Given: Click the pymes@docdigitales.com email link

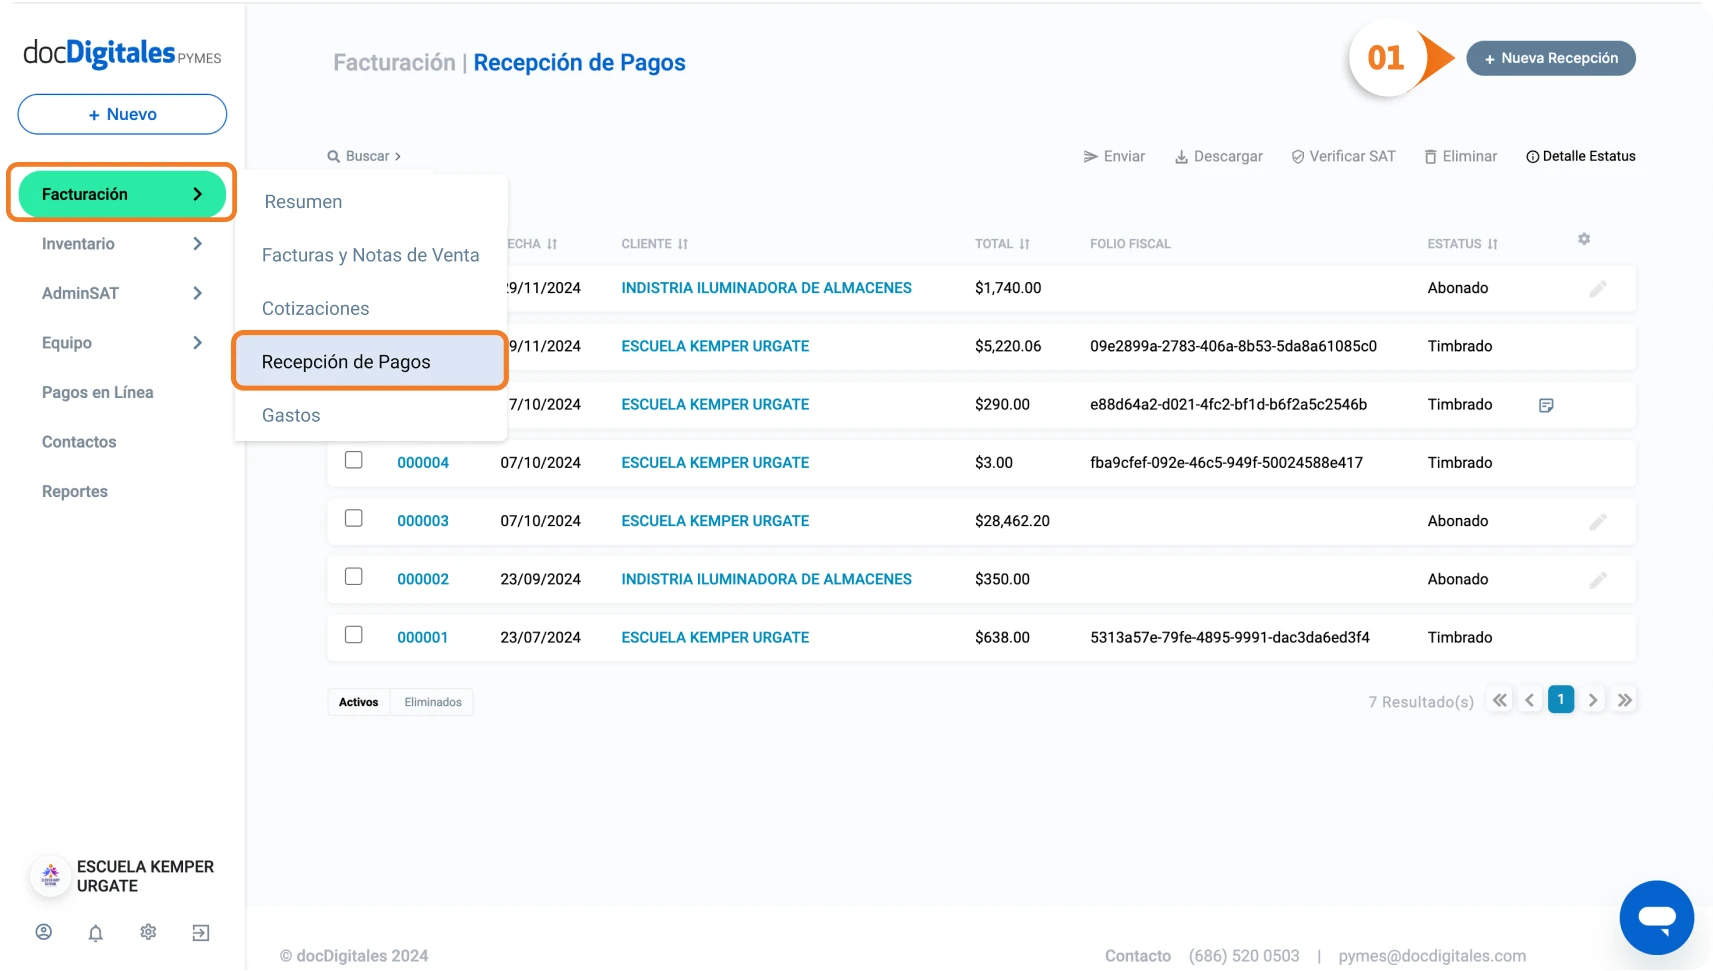Looking at the screenshot, I should (1432, 956).
